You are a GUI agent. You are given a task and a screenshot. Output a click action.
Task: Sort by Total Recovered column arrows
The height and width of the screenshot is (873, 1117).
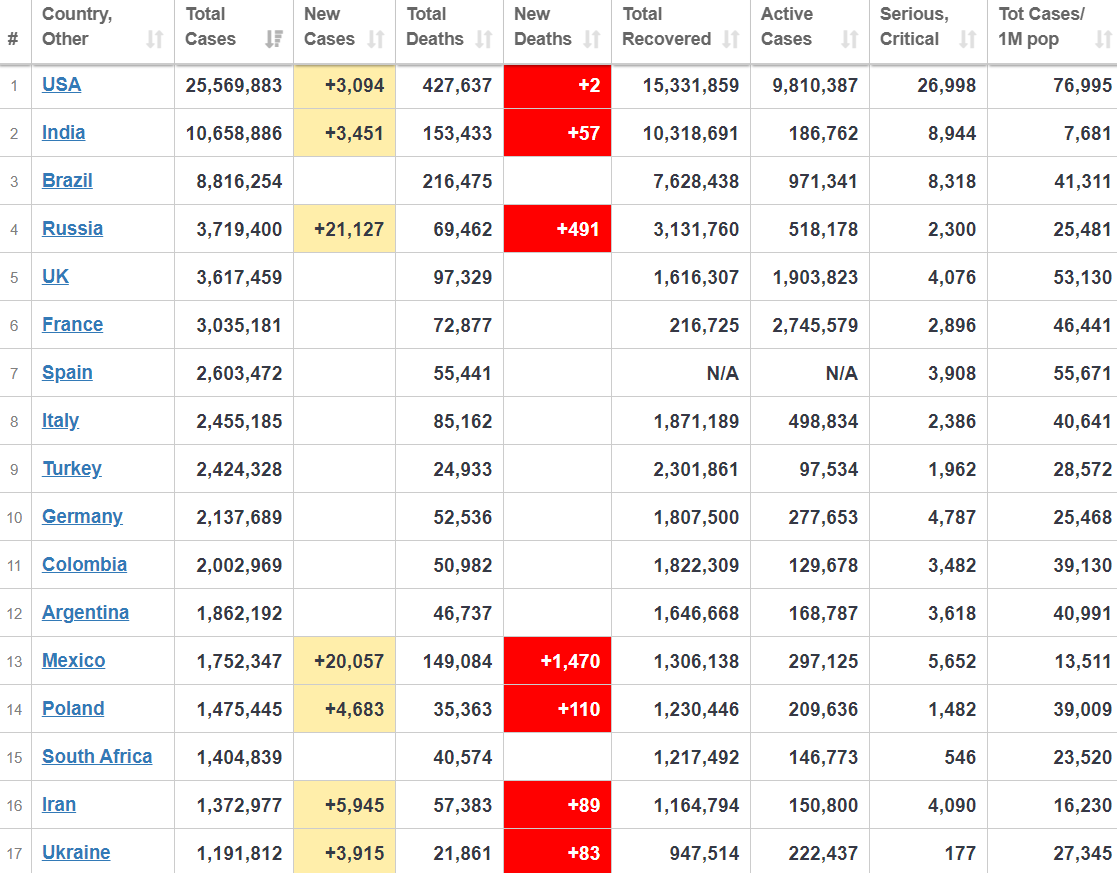731,39
